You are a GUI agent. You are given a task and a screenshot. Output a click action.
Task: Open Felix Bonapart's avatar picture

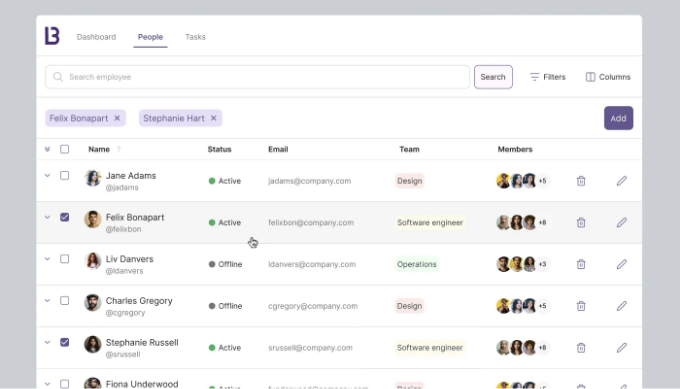click(x=92, y=219)
